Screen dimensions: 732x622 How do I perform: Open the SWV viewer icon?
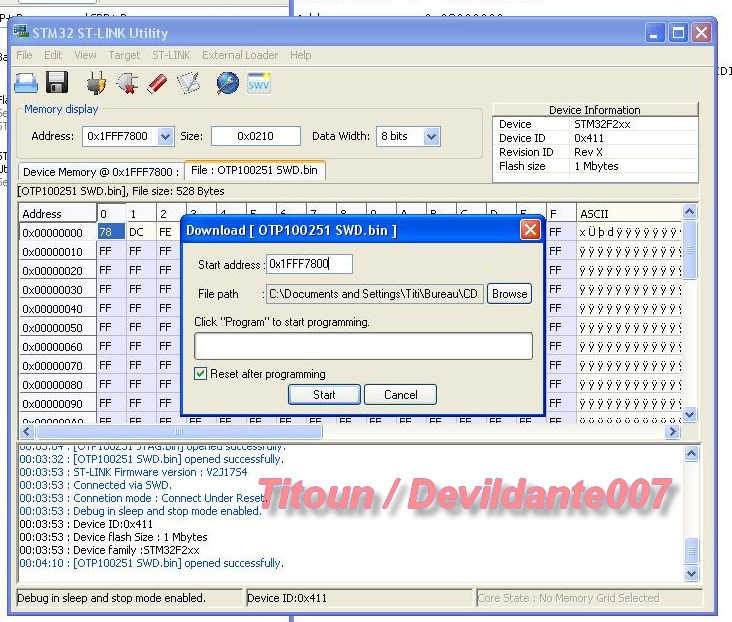[x=259, y=83]
